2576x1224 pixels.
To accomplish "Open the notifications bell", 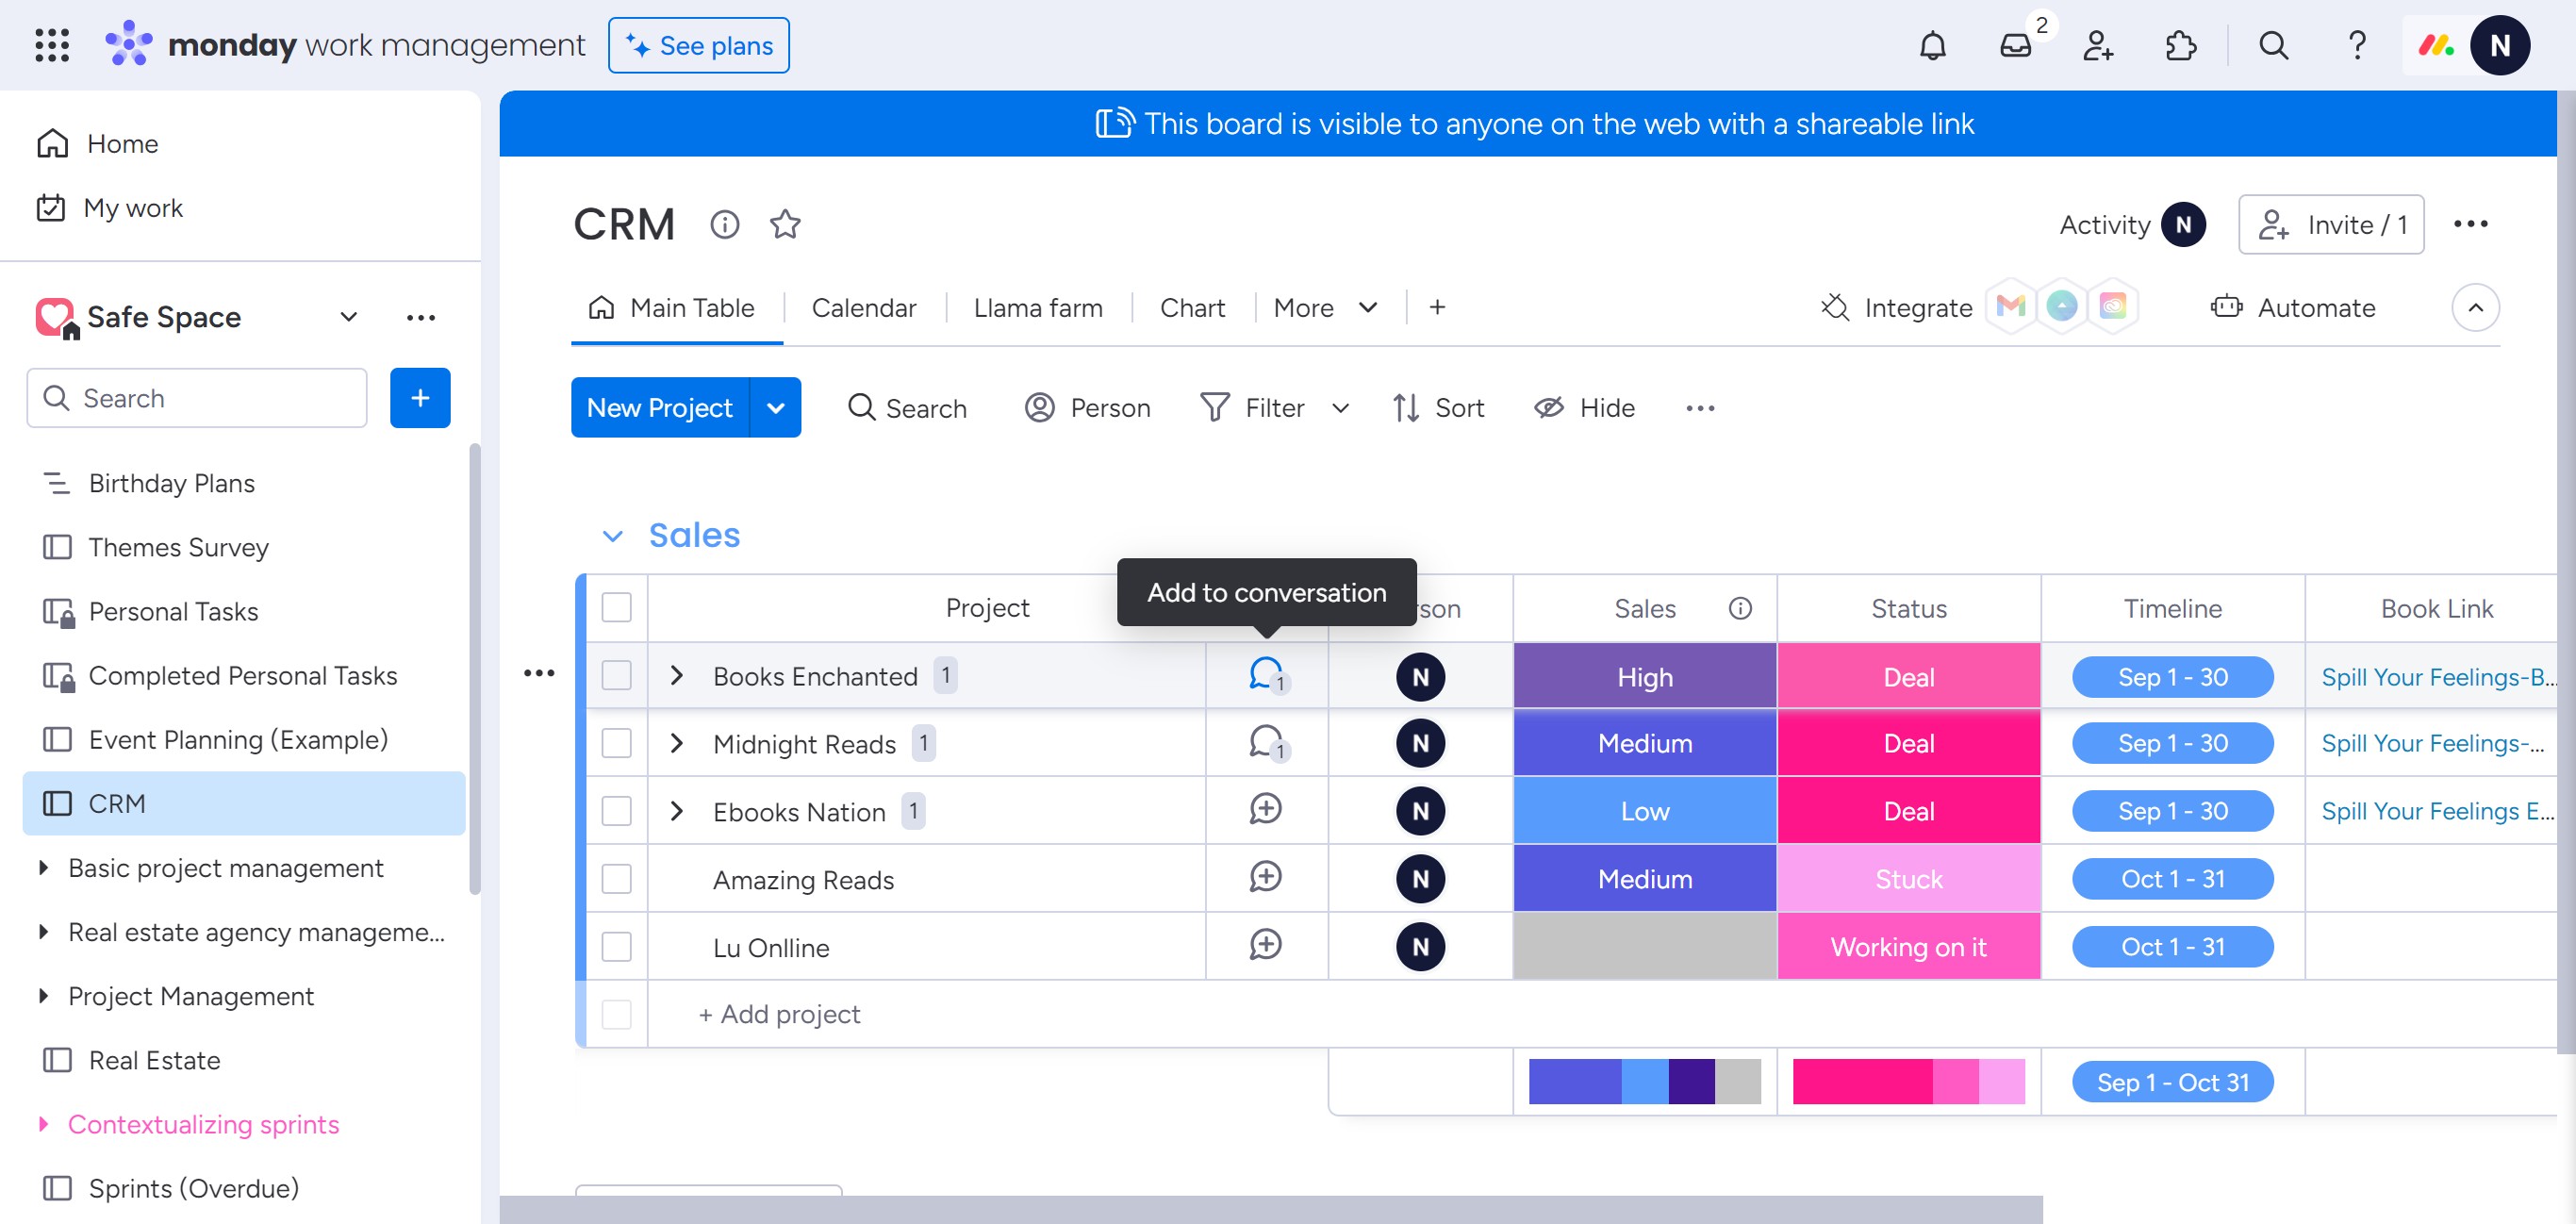I will (1932, 46).
